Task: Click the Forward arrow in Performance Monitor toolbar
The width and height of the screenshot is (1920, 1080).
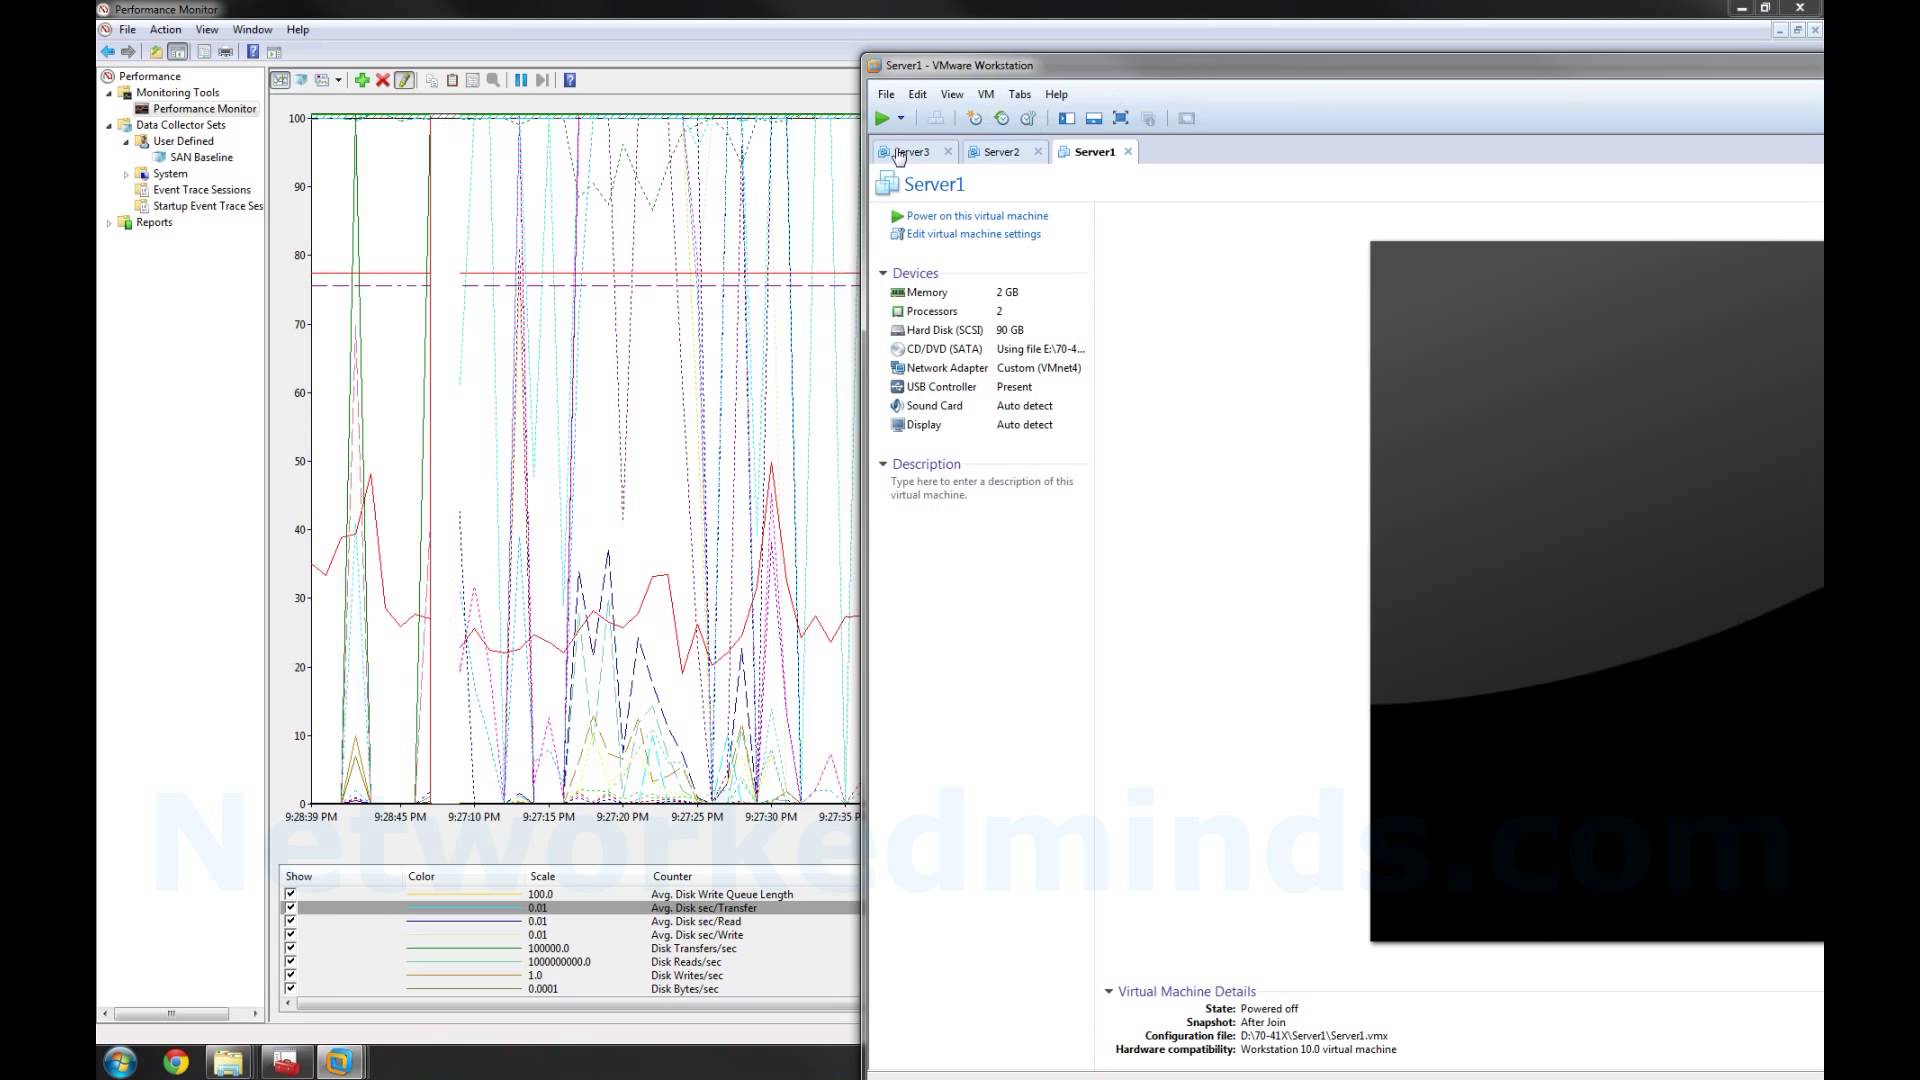Action: (128, 52)
